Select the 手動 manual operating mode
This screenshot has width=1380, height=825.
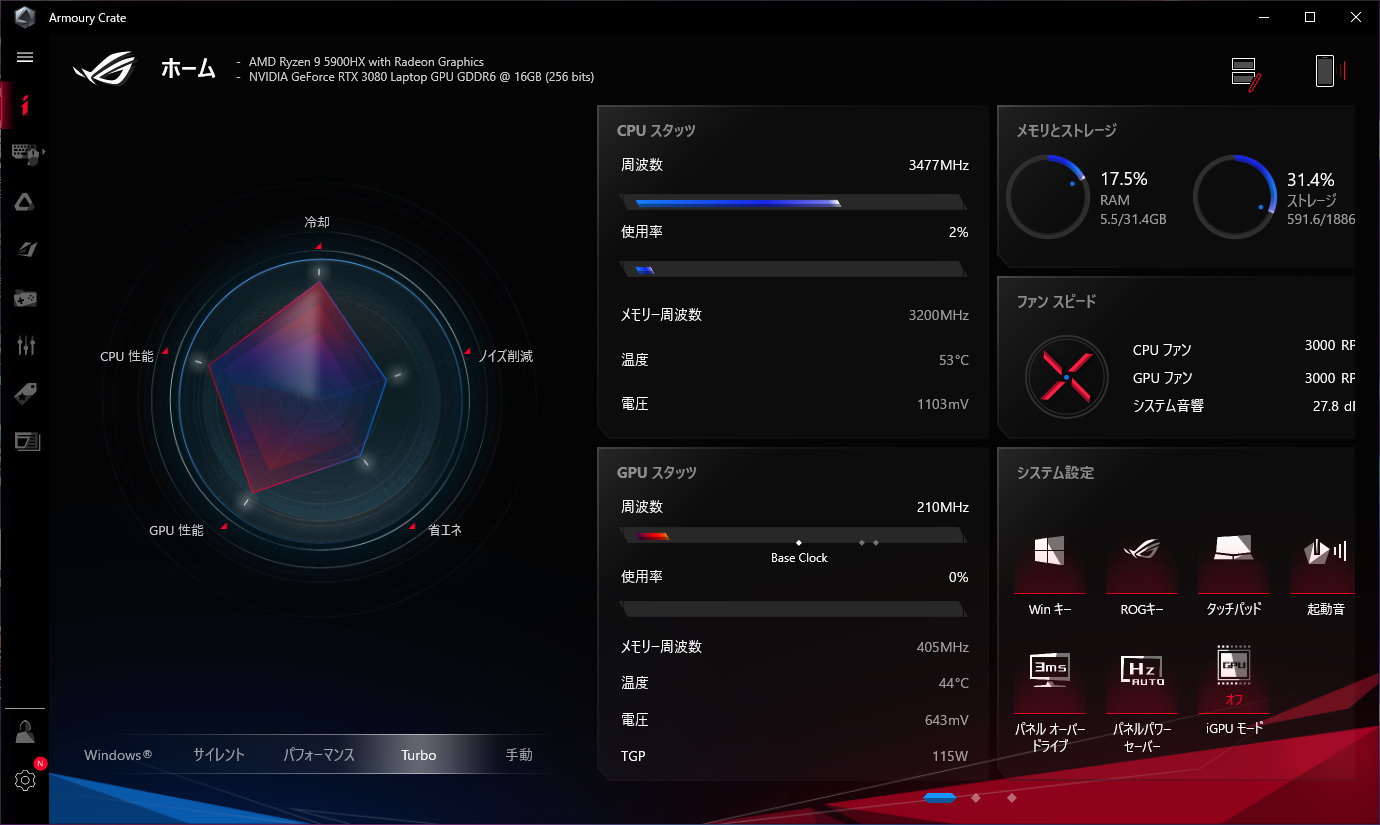pos(519,755)
